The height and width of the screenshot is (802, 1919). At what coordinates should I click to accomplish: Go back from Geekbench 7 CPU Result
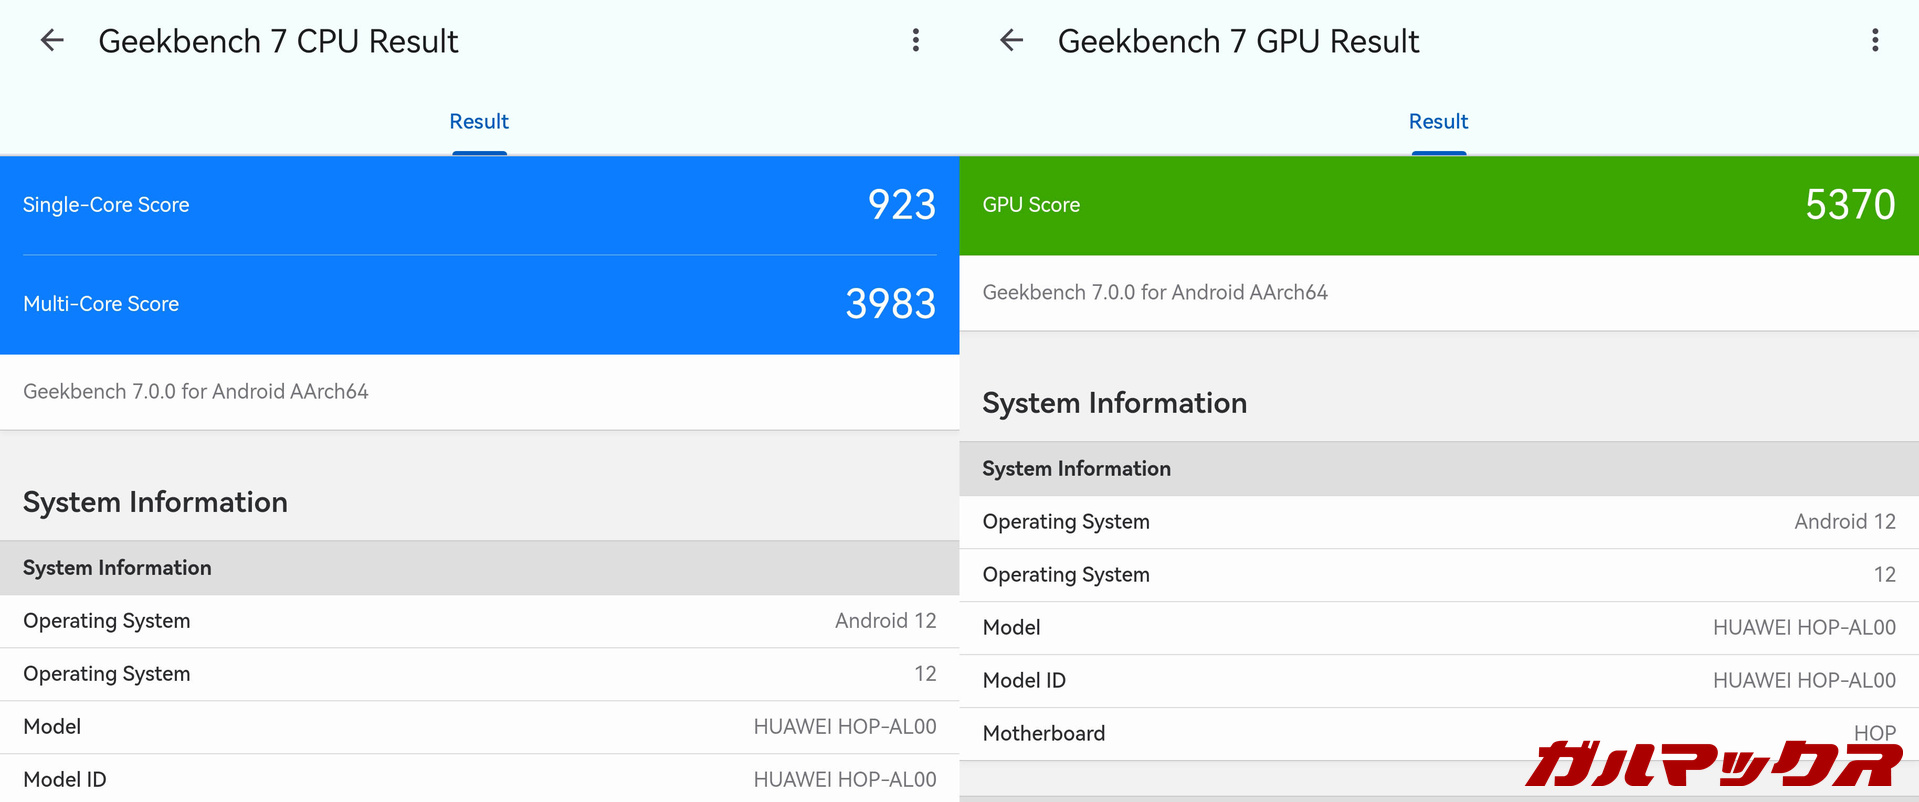click(x=52, y=40)
